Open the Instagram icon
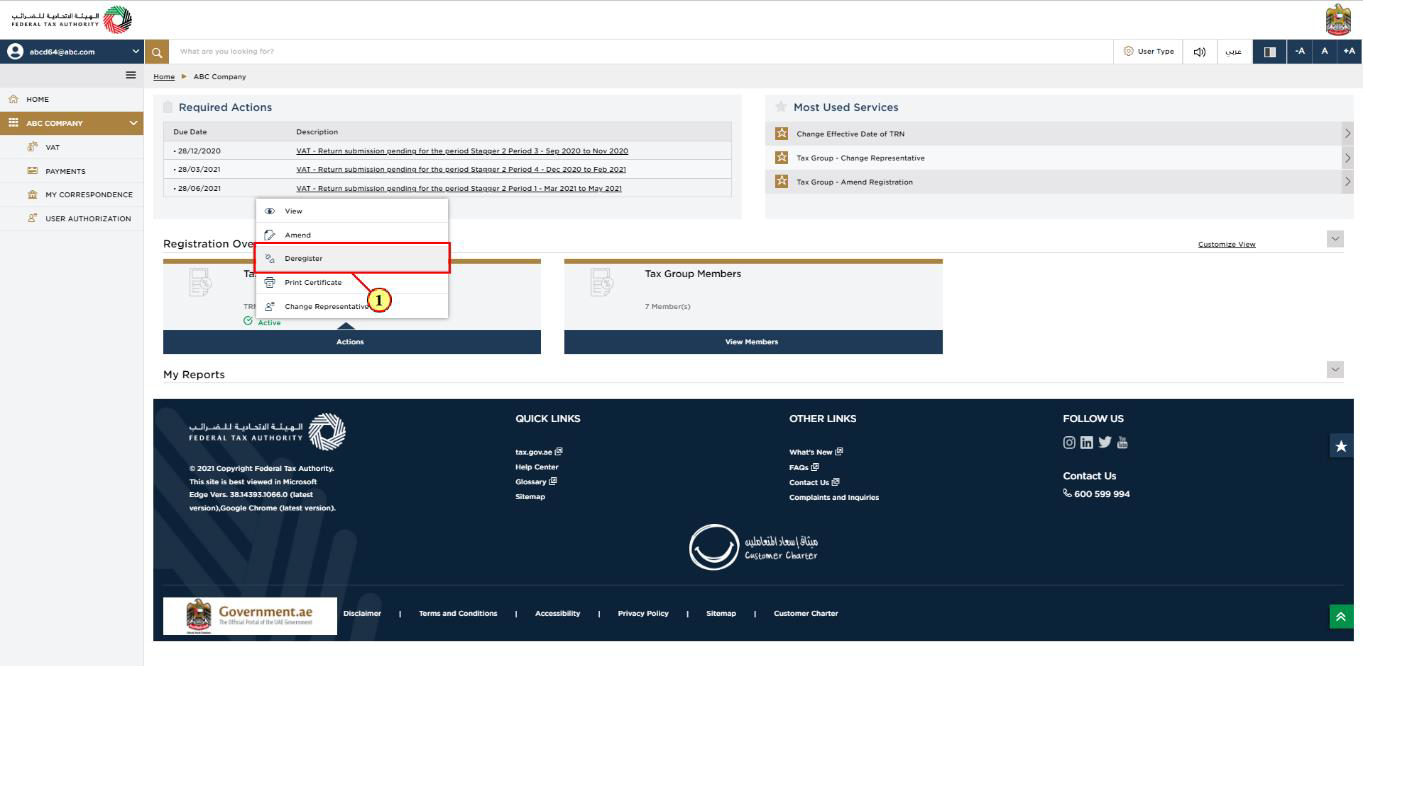Screen dimensions: 1414x801 (x=1069, y=442)
